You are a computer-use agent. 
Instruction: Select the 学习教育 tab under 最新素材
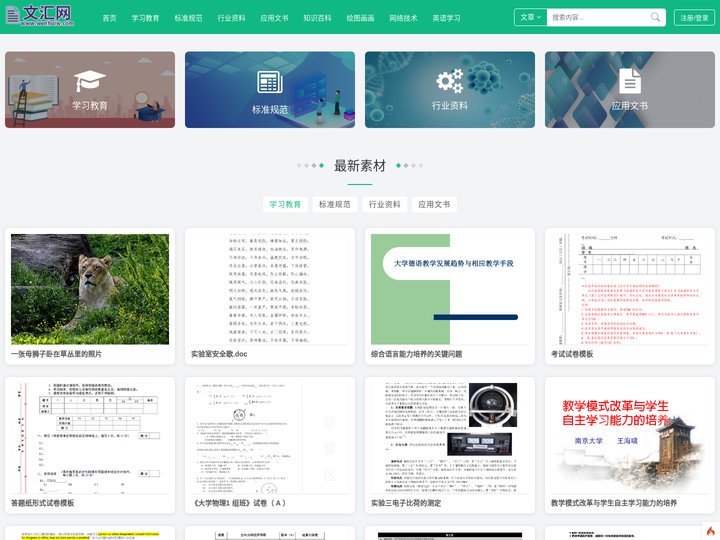[285, 204]
